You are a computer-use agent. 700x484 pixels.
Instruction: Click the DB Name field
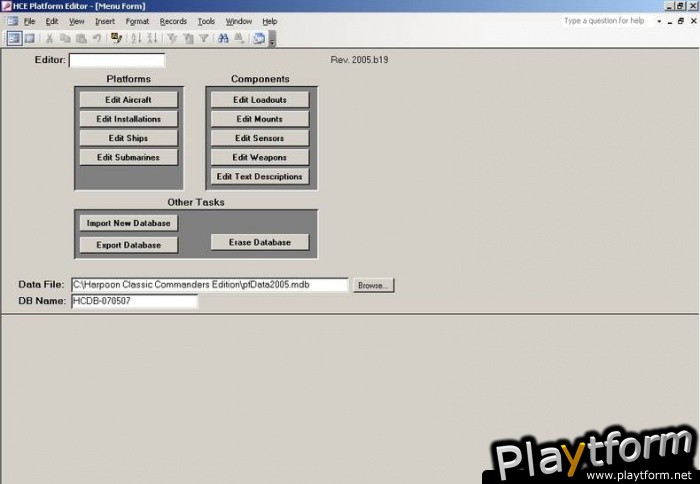[134, 301]
